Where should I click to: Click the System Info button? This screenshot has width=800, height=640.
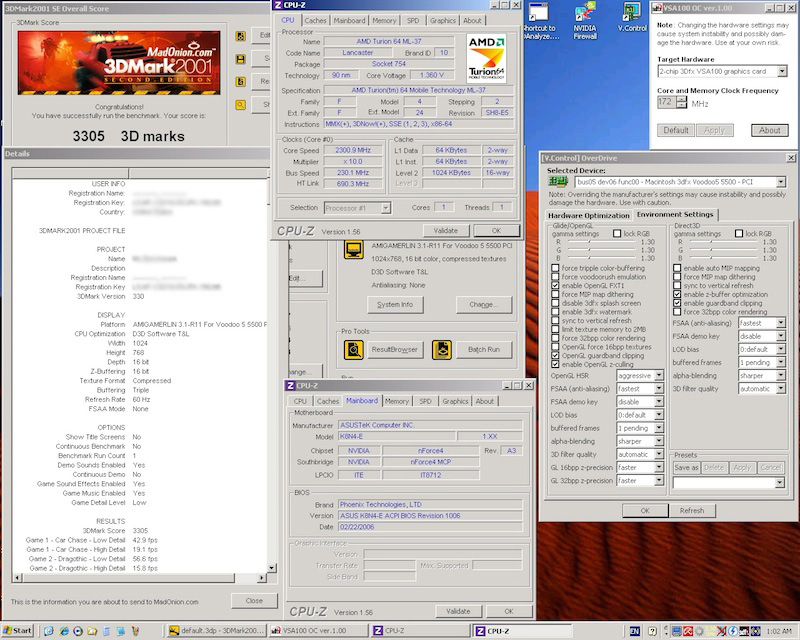(395, 304)
